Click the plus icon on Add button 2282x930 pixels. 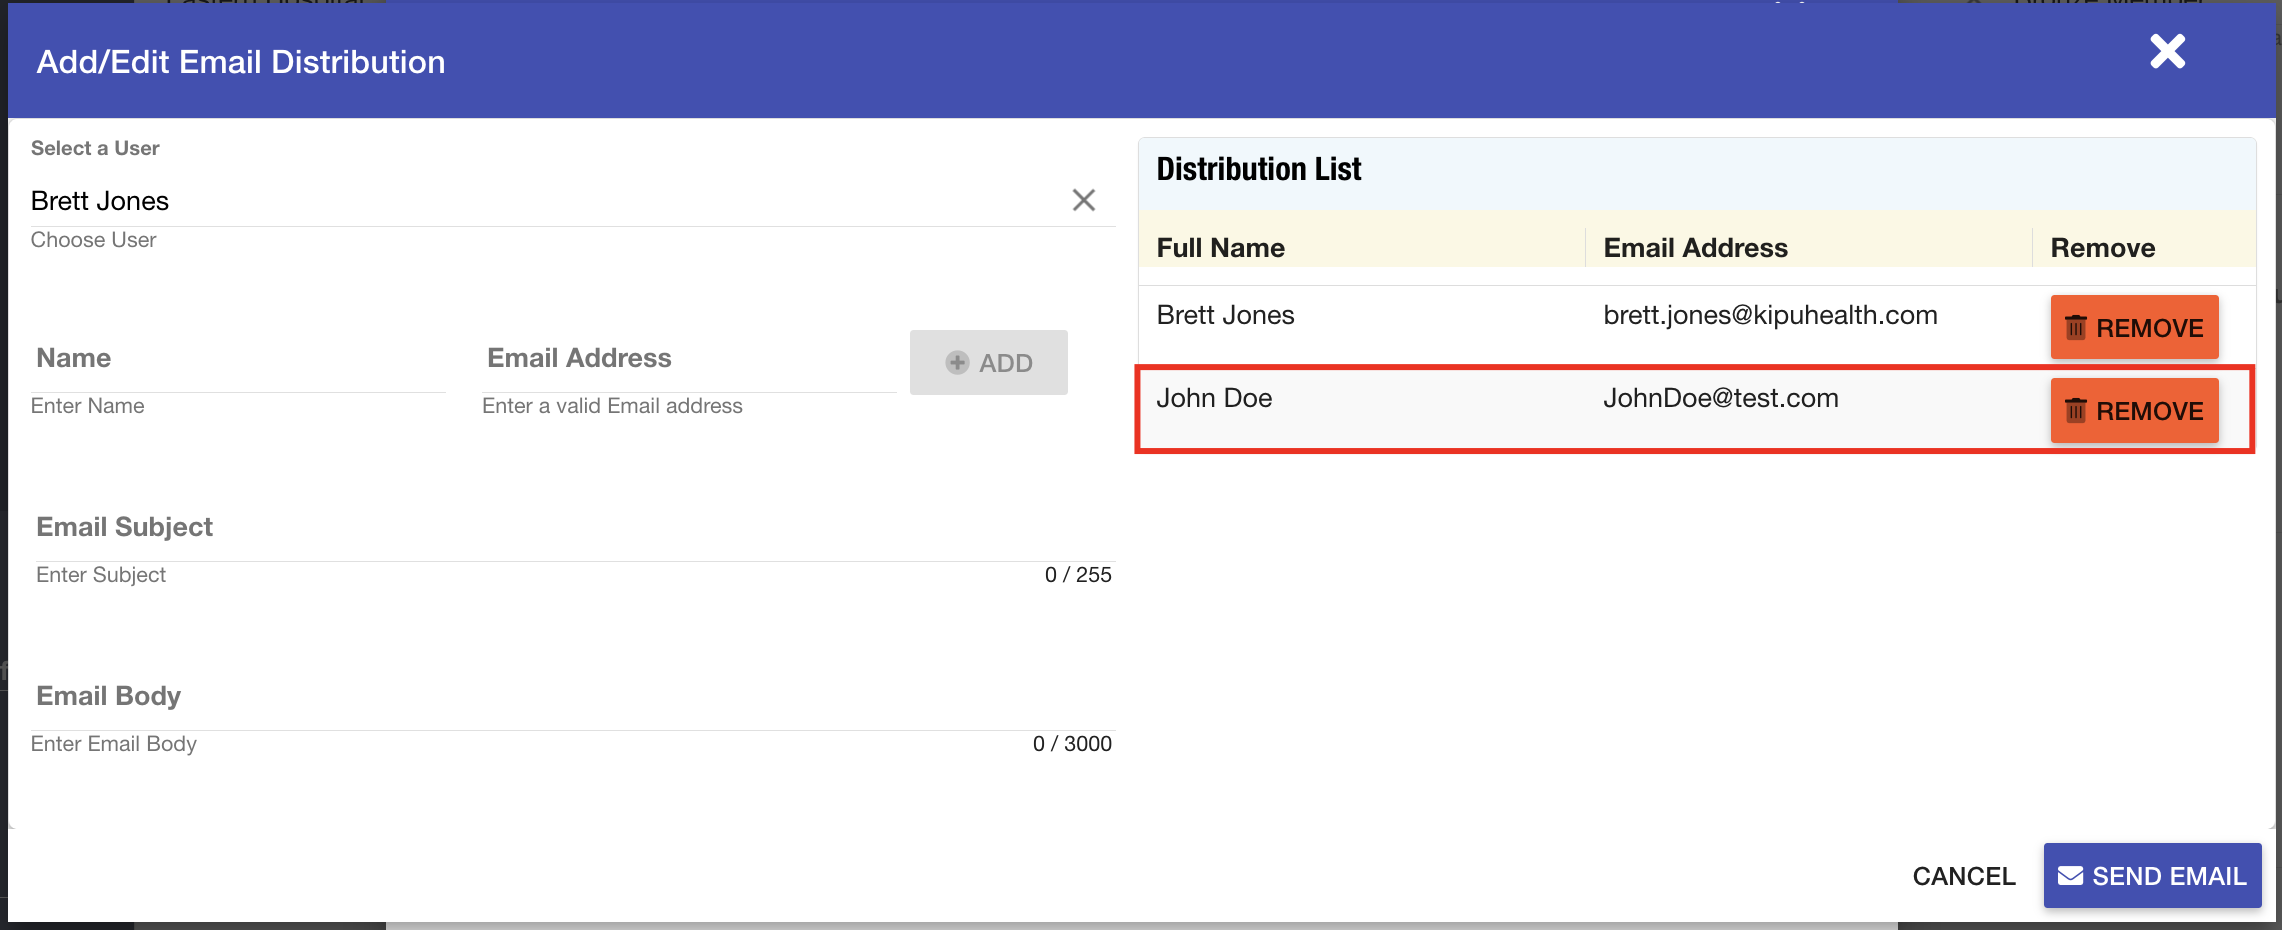[x=957, y=363]
